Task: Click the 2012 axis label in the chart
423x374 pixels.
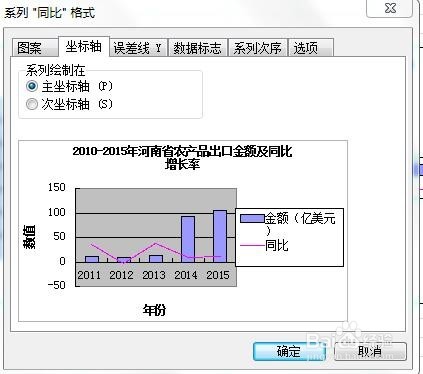Action: point(121,275)
